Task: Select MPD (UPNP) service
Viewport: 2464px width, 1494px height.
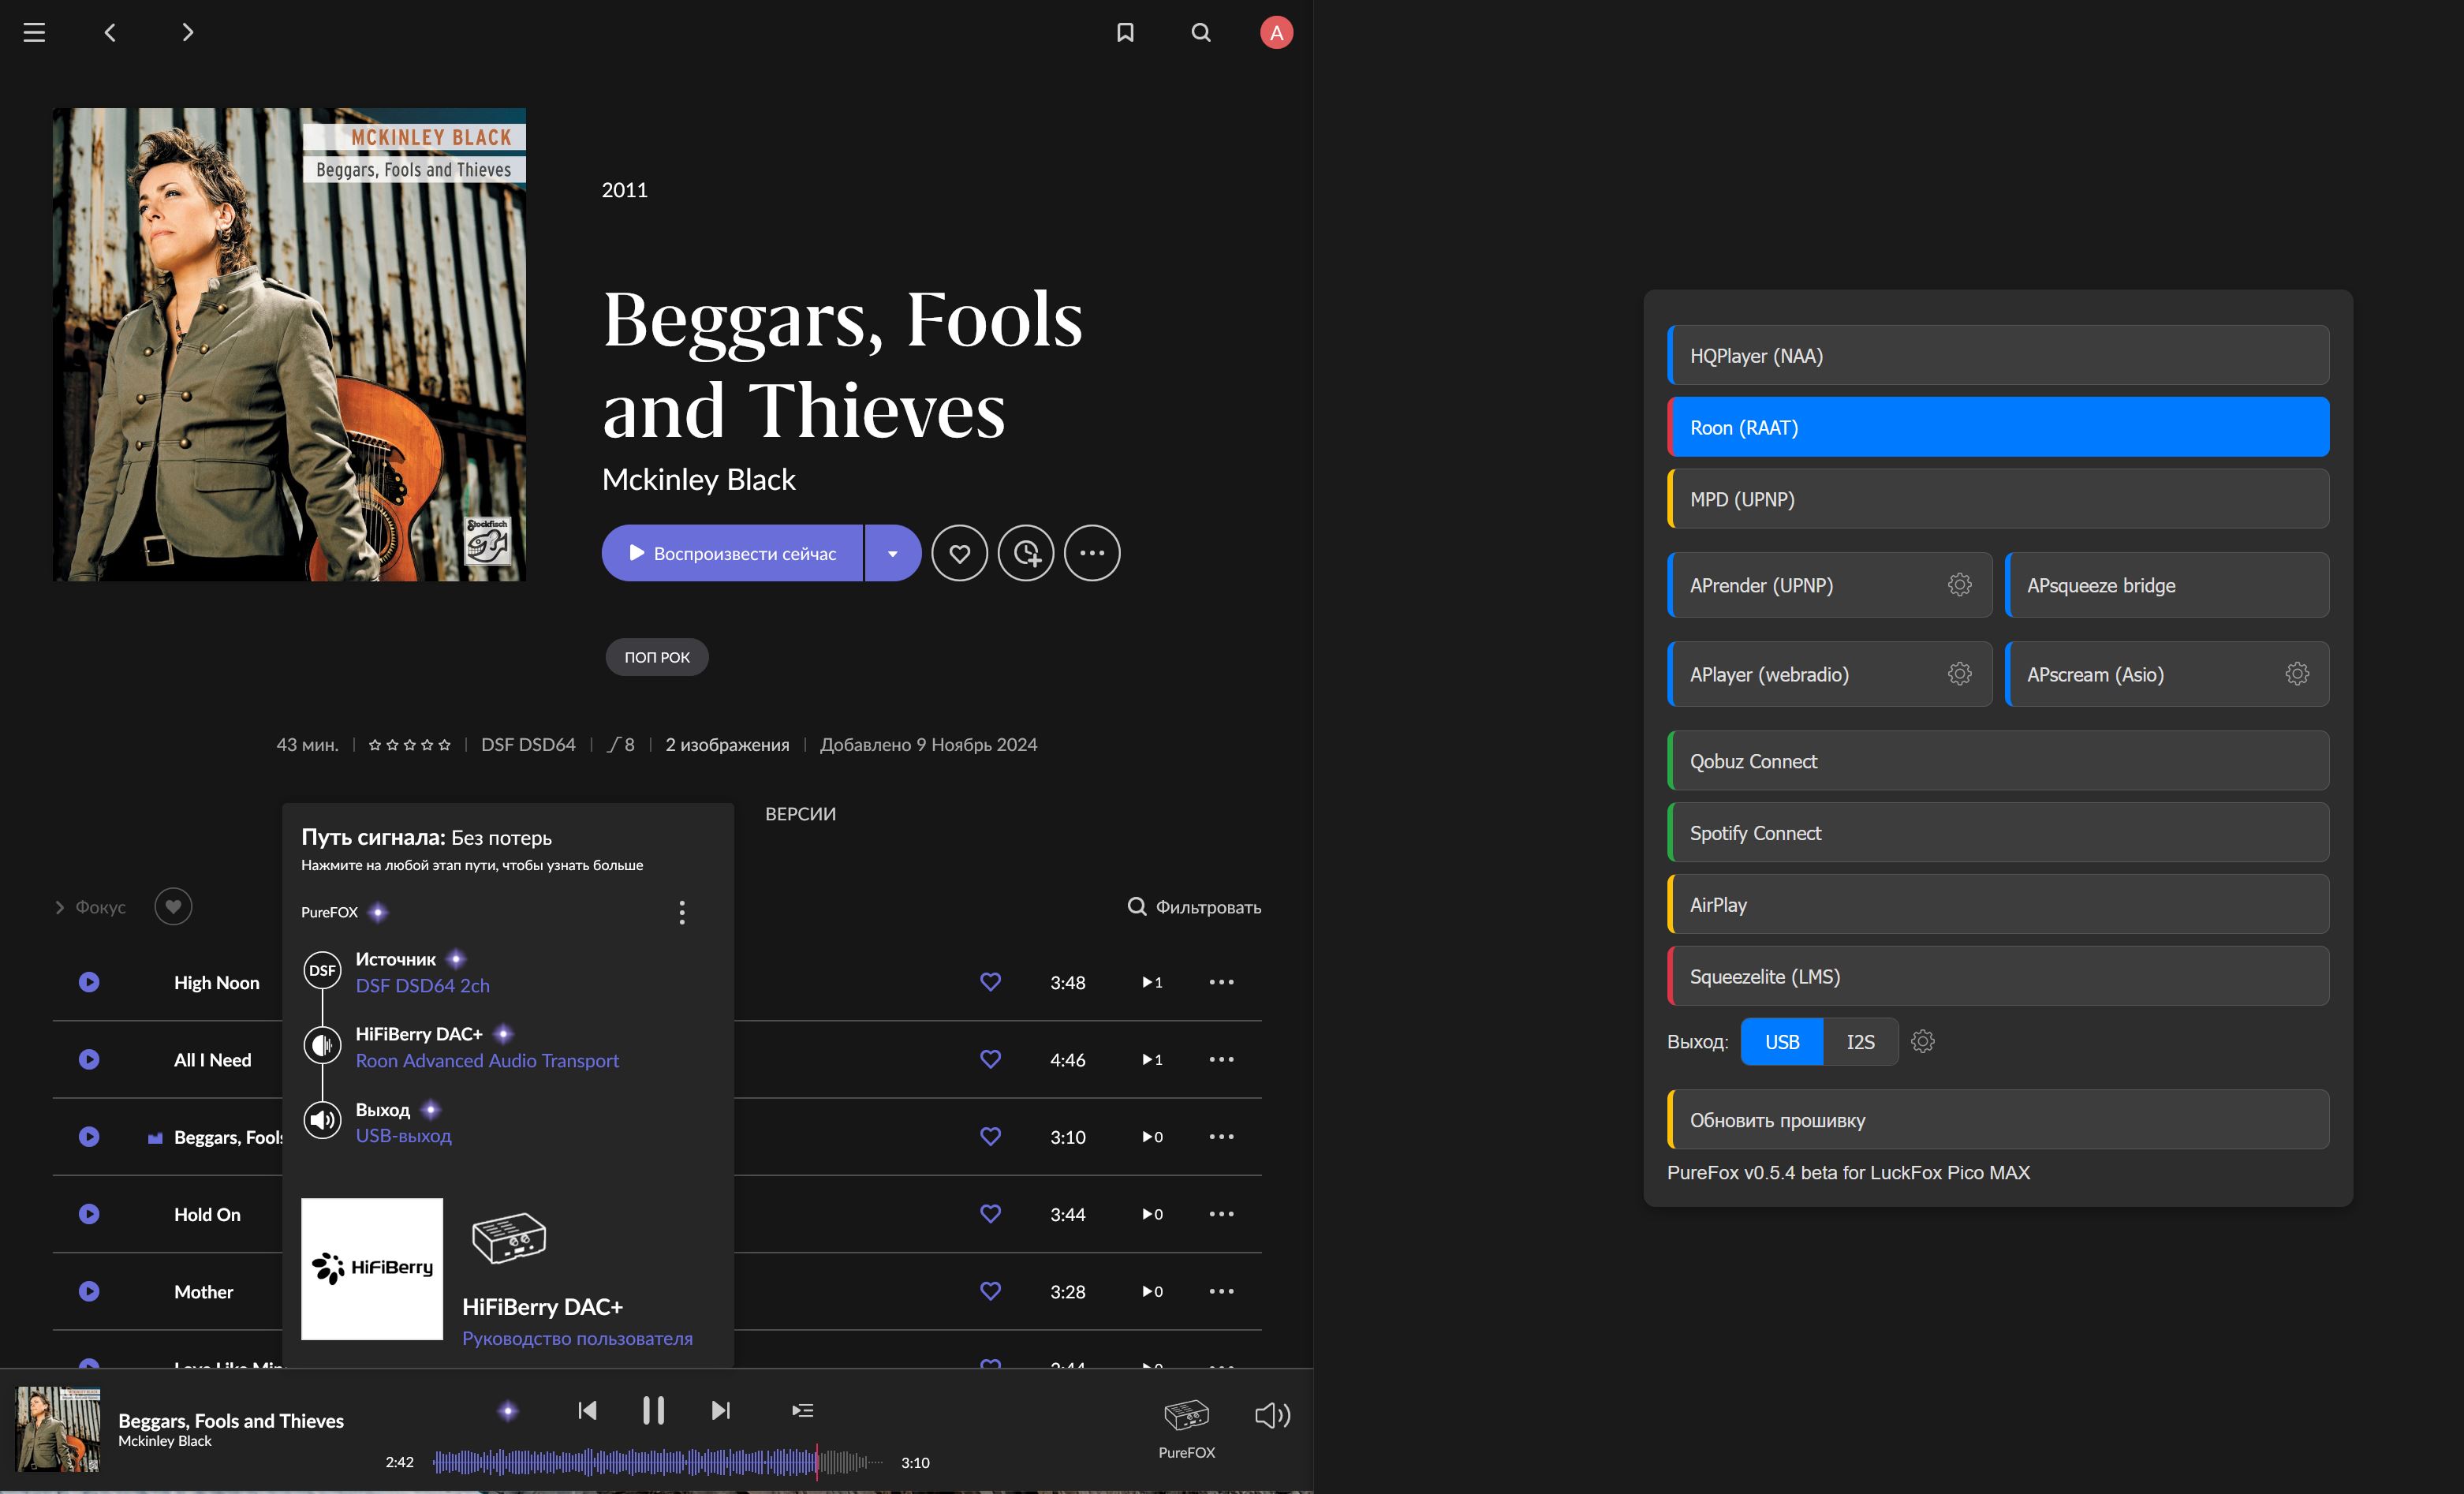Action: tap(1998, 499)
